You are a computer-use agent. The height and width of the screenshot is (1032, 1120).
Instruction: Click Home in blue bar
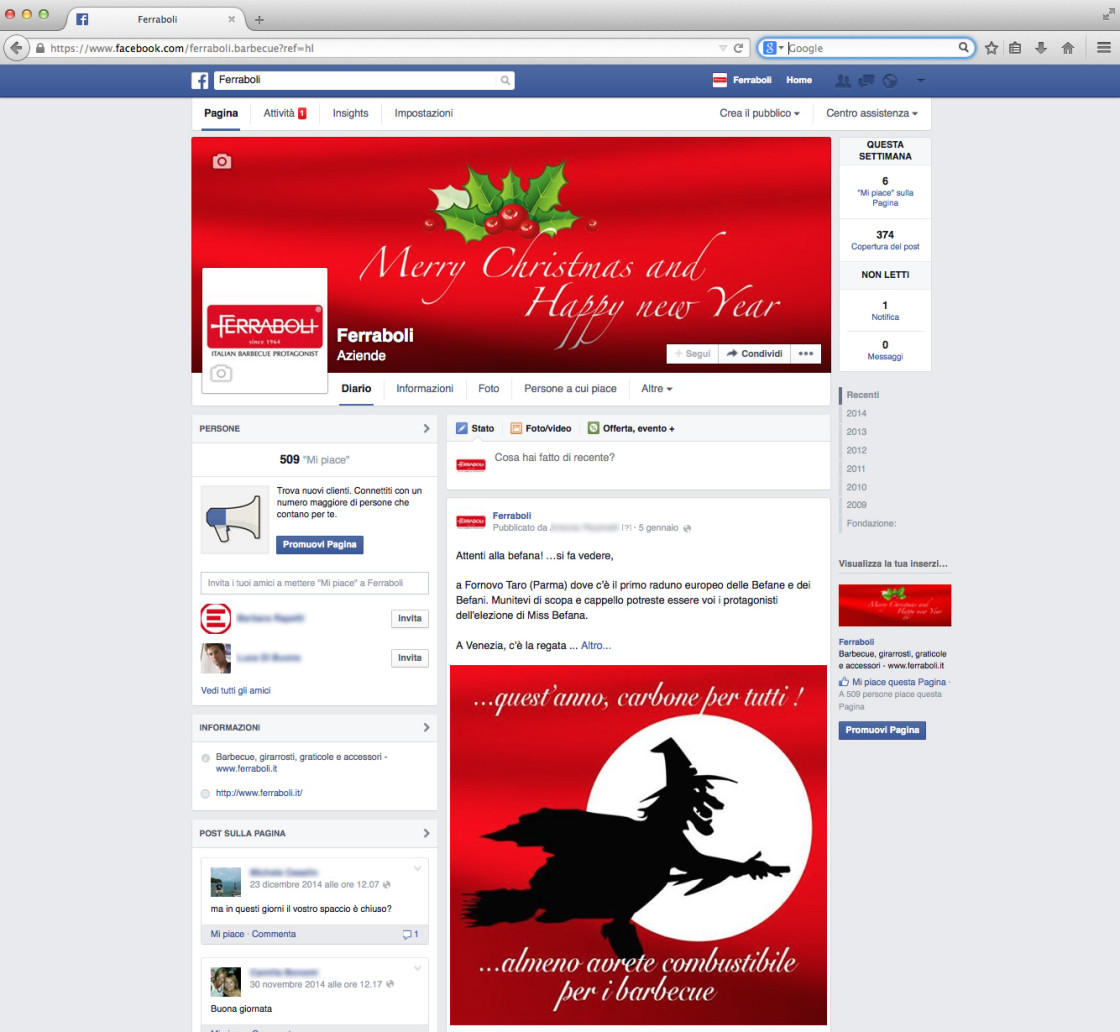799,81
